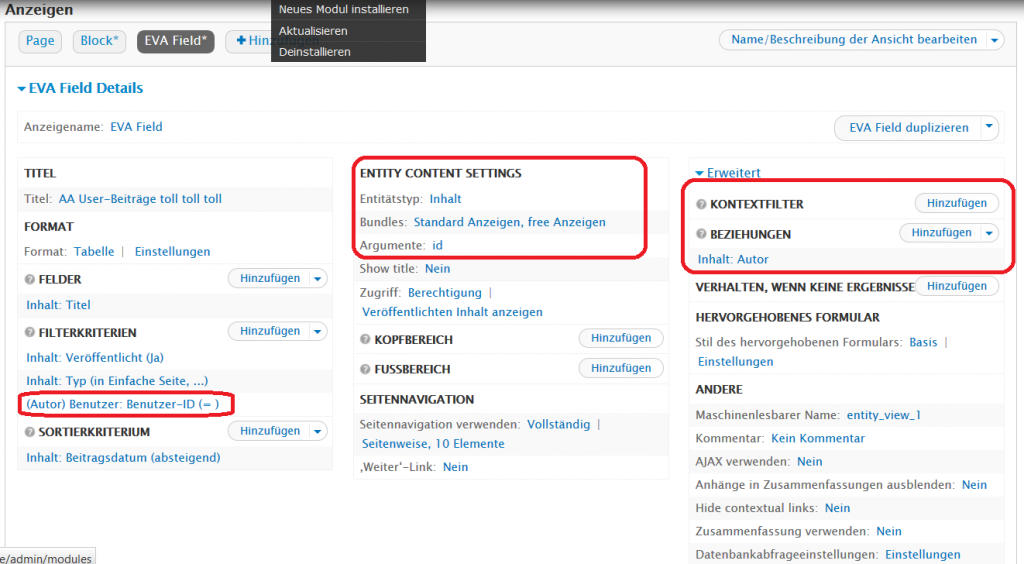Switch to the Block display tab
The image size is (1024, 564).
coord(99,41)
